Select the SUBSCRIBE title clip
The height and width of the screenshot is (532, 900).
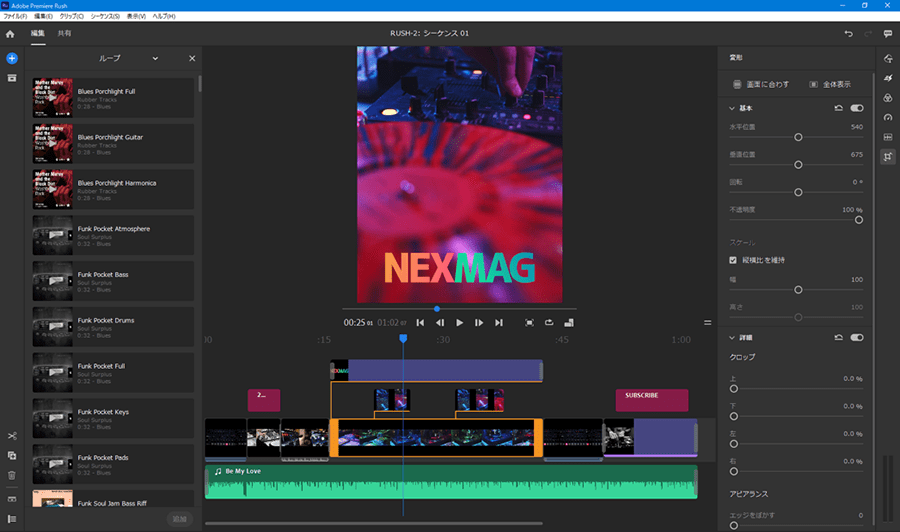pyautogui.click(x=652, y=400)
